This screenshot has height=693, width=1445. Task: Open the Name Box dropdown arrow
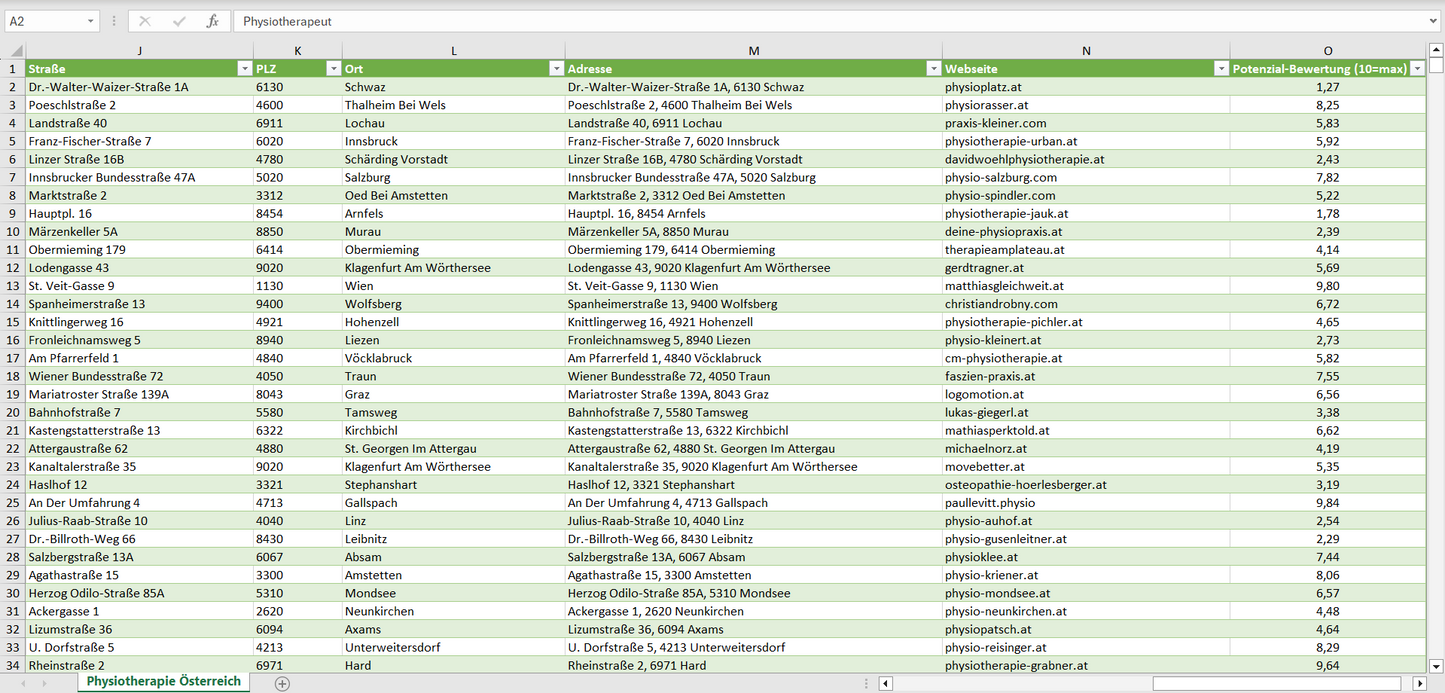click(x=90, y=21)
